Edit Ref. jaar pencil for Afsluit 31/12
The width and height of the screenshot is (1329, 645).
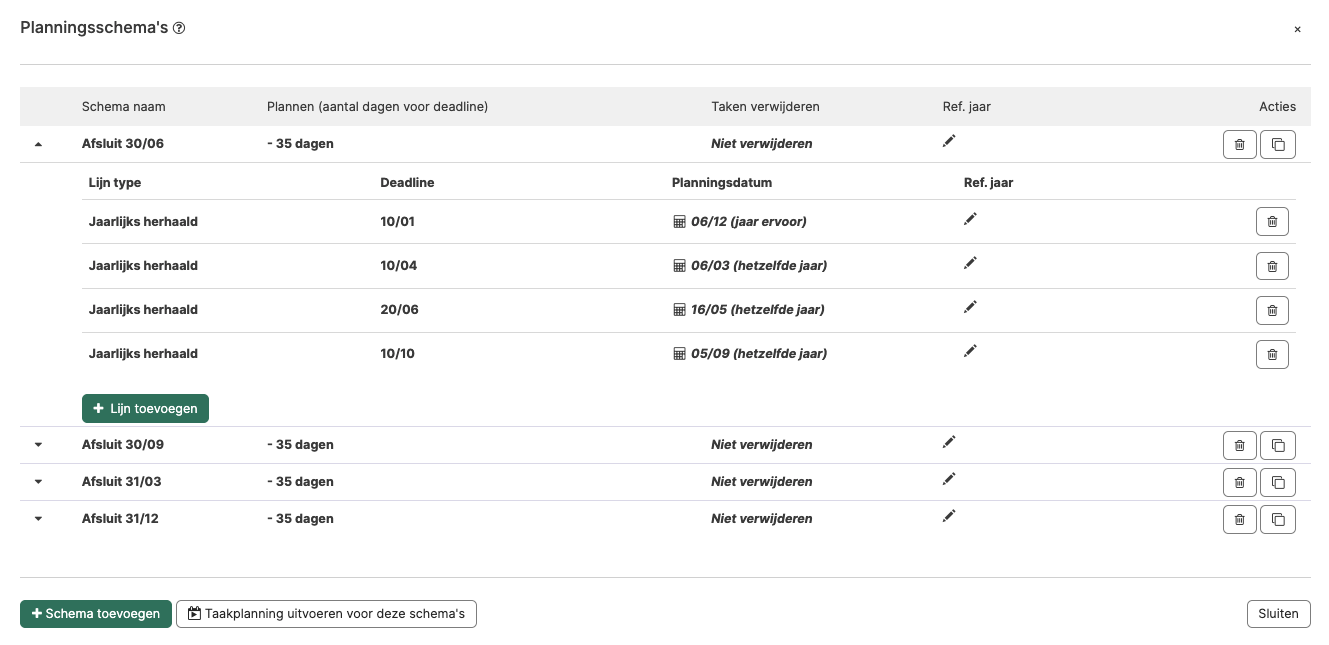pos(949,516)
